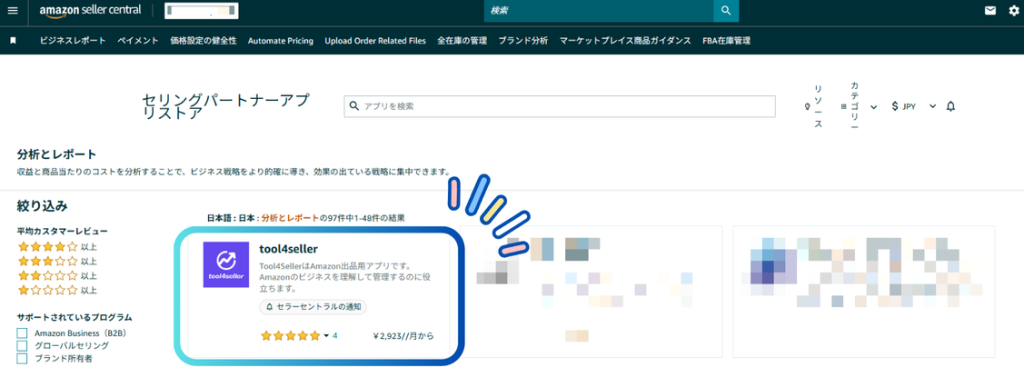Click the tool4seller review count 4
The height and width of the screenshot is (367, 1024).
pyautogui.click(x=335, y=336)
